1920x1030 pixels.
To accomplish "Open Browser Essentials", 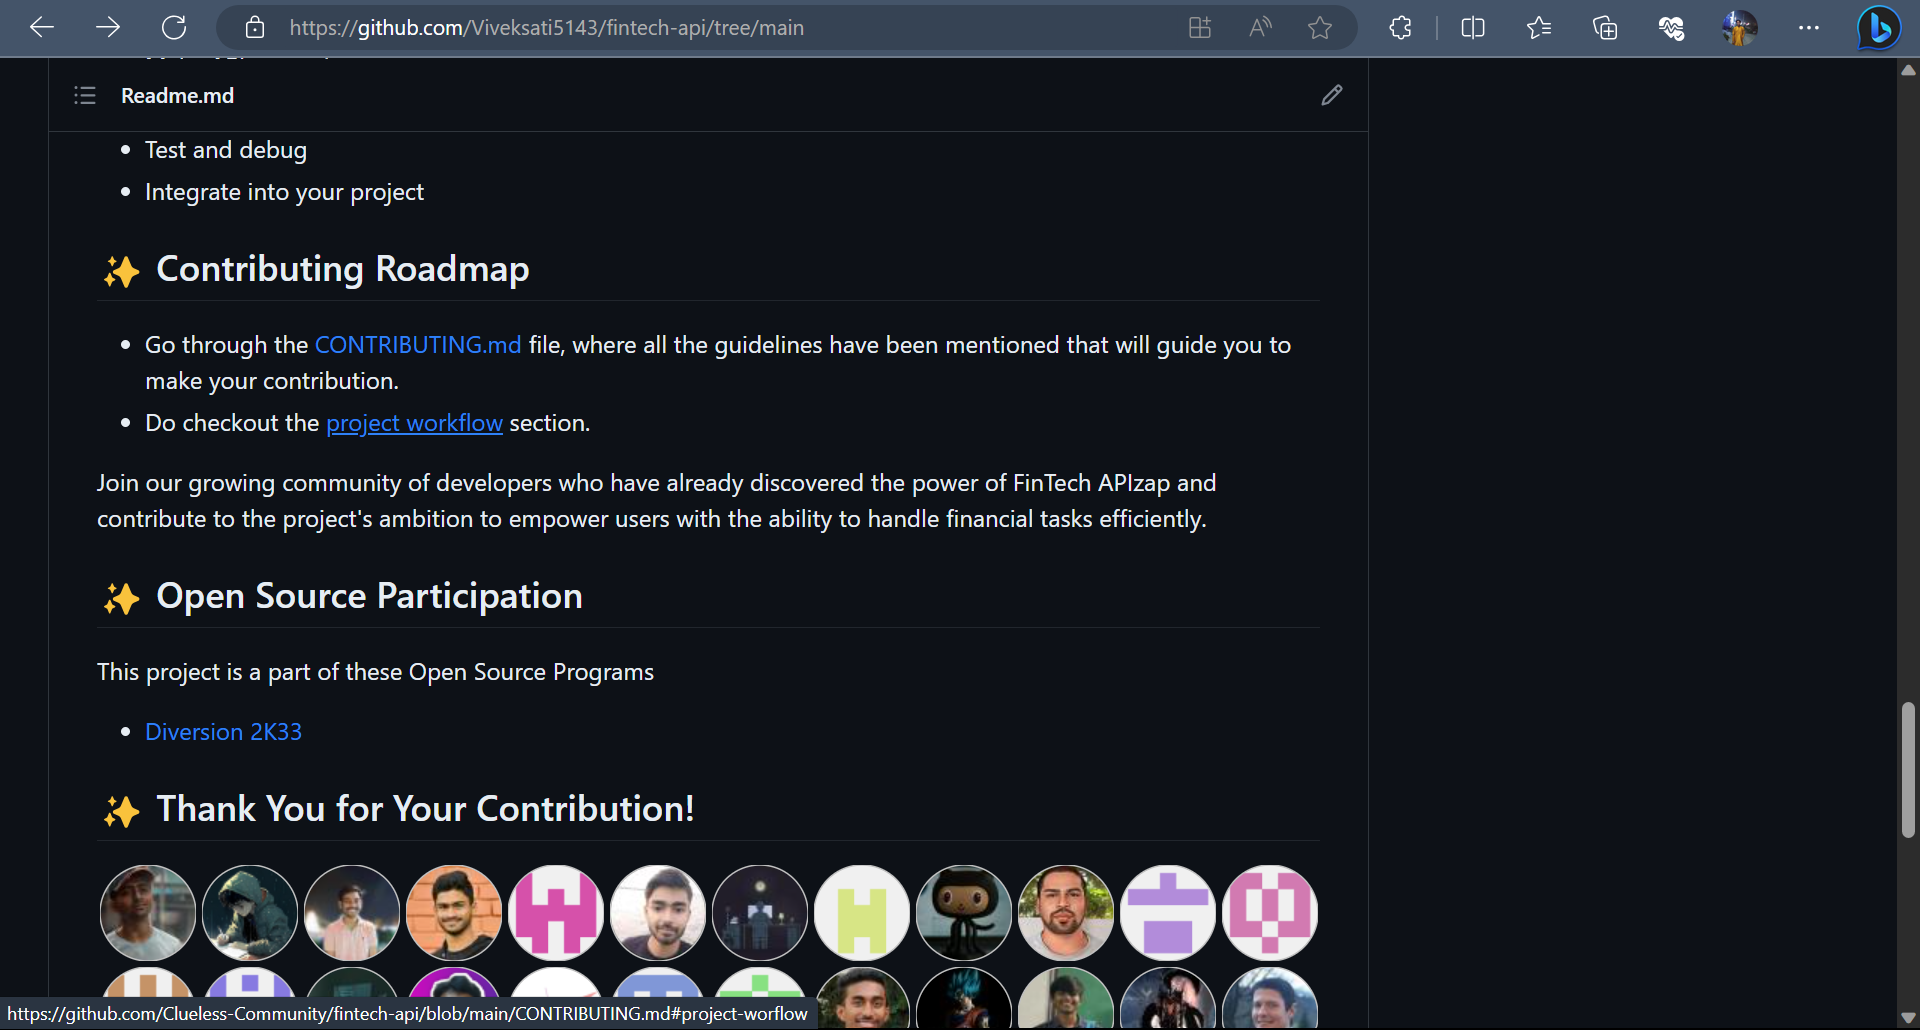I will pyautogui.click(x=1671, y=27).
